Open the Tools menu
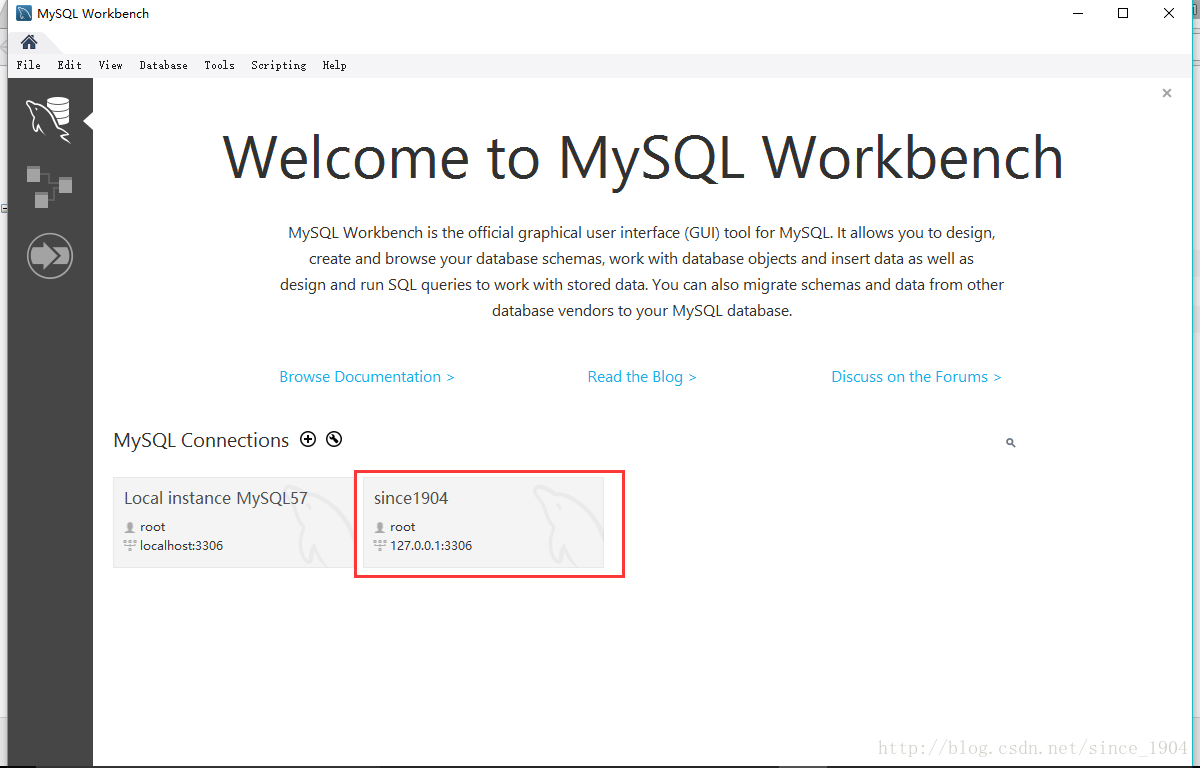 click(220, 65)
